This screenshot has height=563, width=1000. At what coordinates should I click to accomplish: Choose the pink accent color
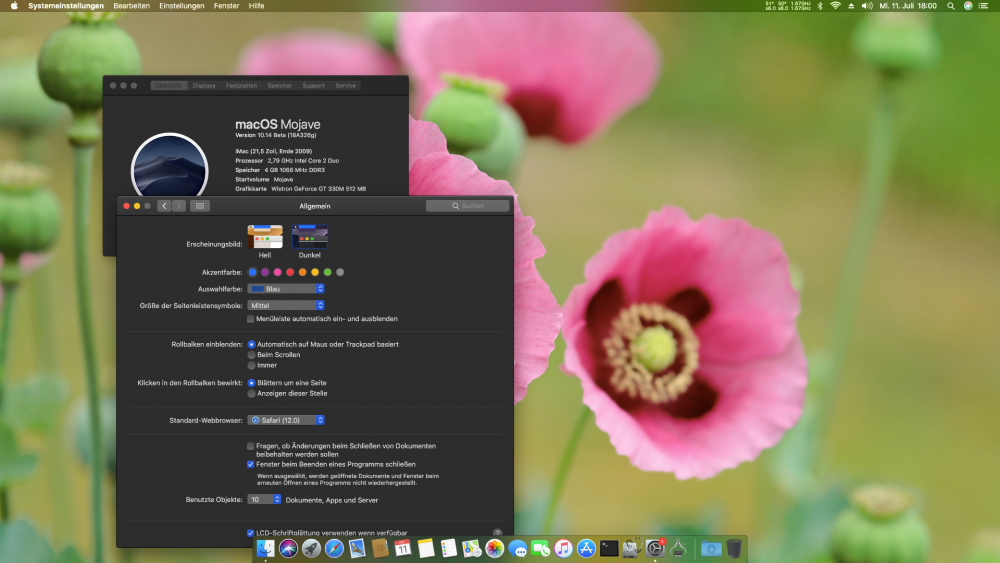(x=277, y=272)
